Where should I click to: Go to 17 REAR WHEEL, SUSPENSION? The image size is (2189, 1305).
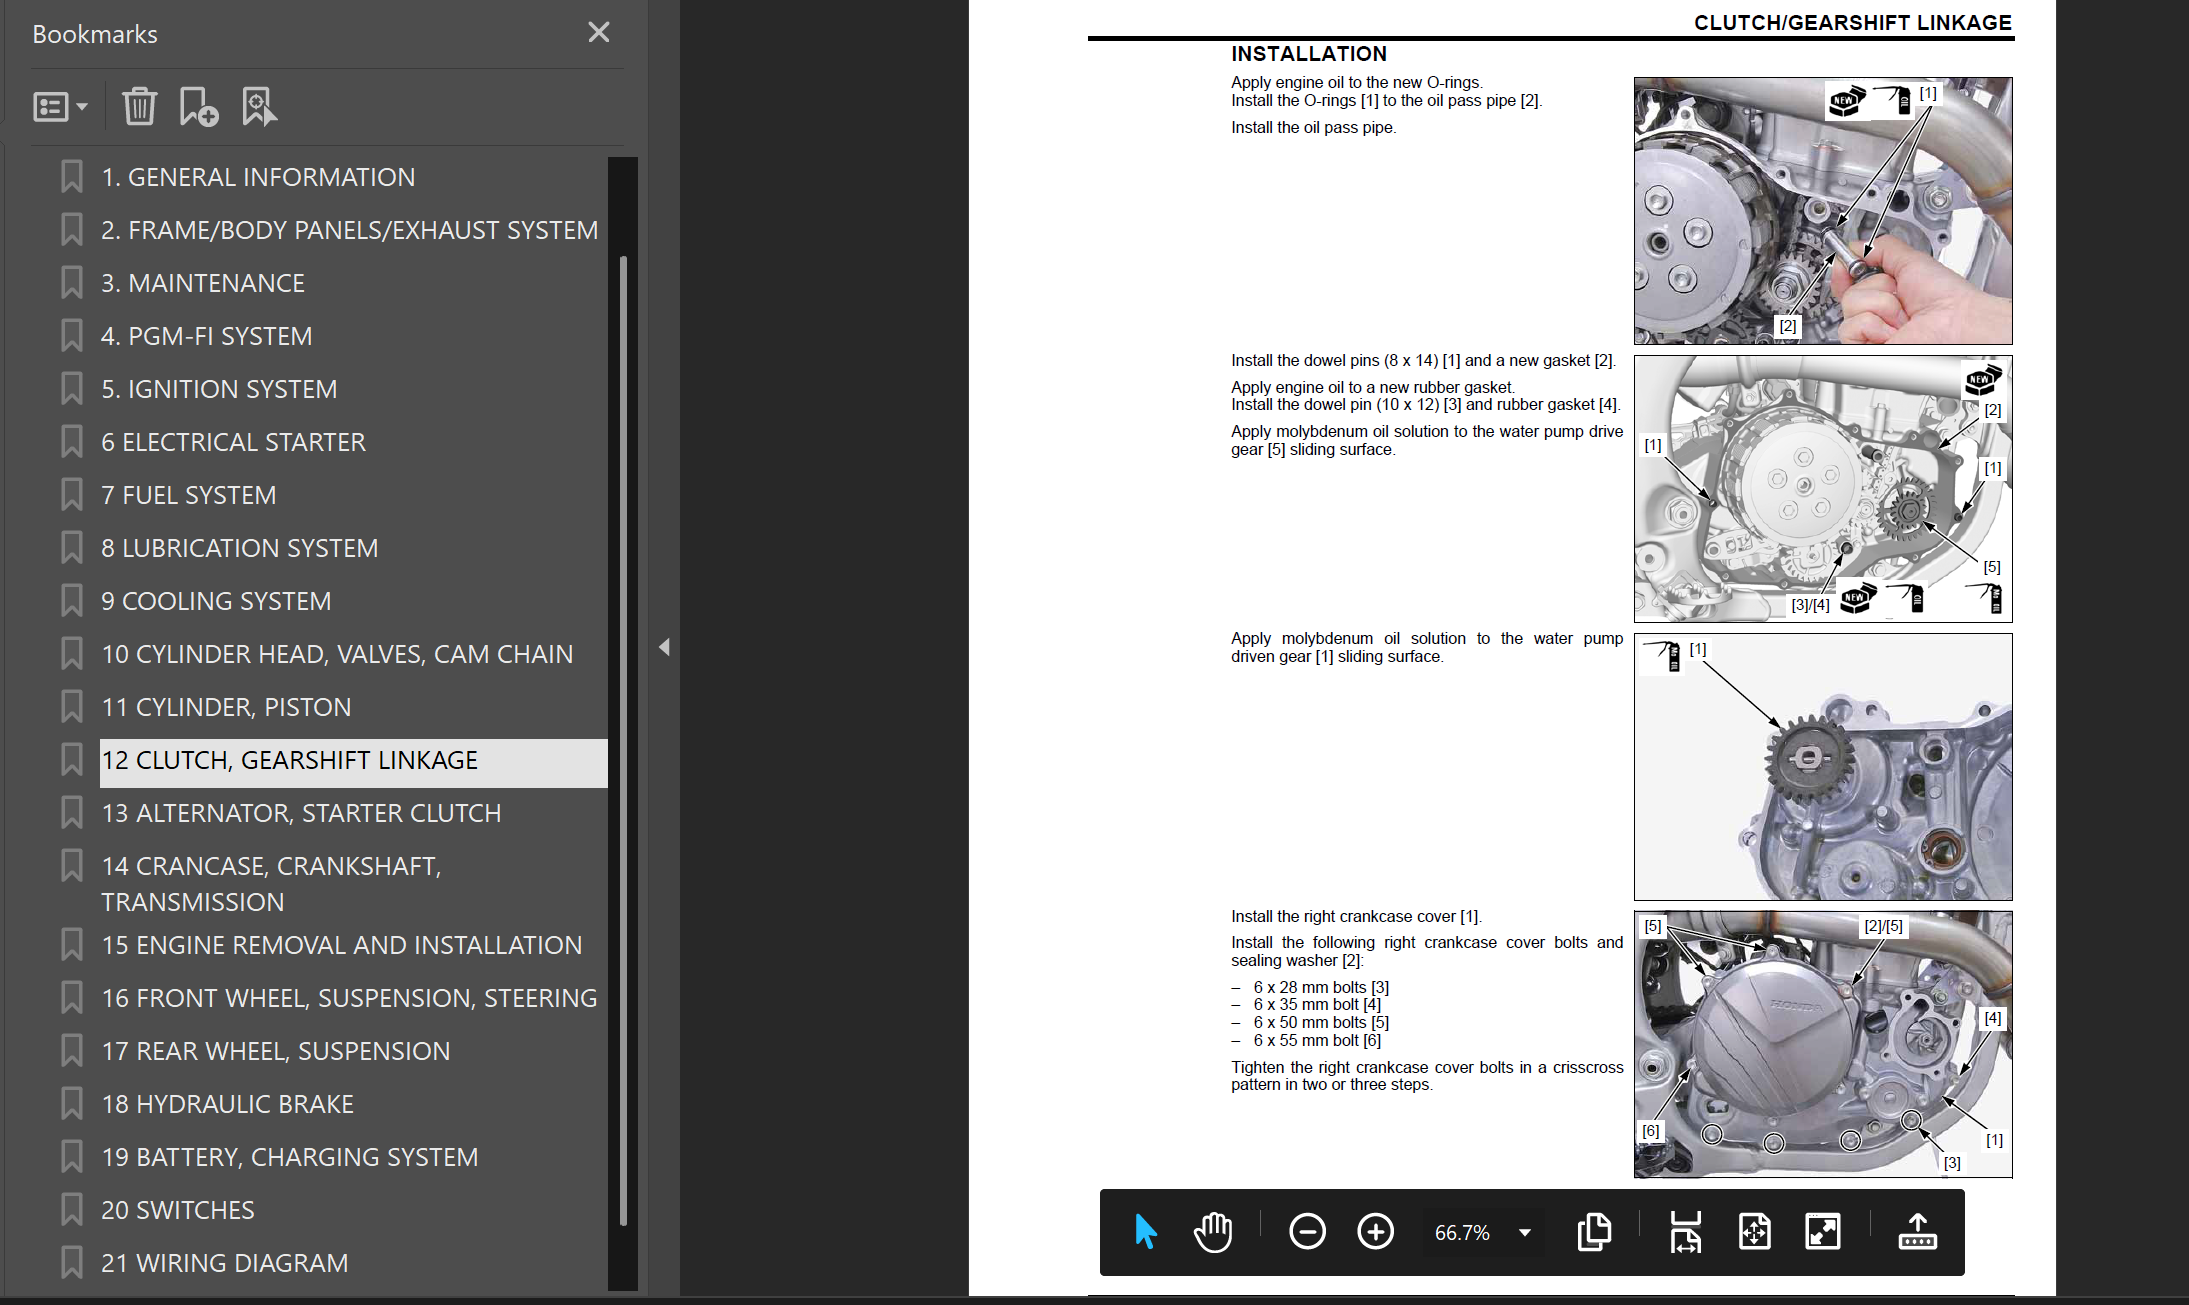(x=275, y=1051)
